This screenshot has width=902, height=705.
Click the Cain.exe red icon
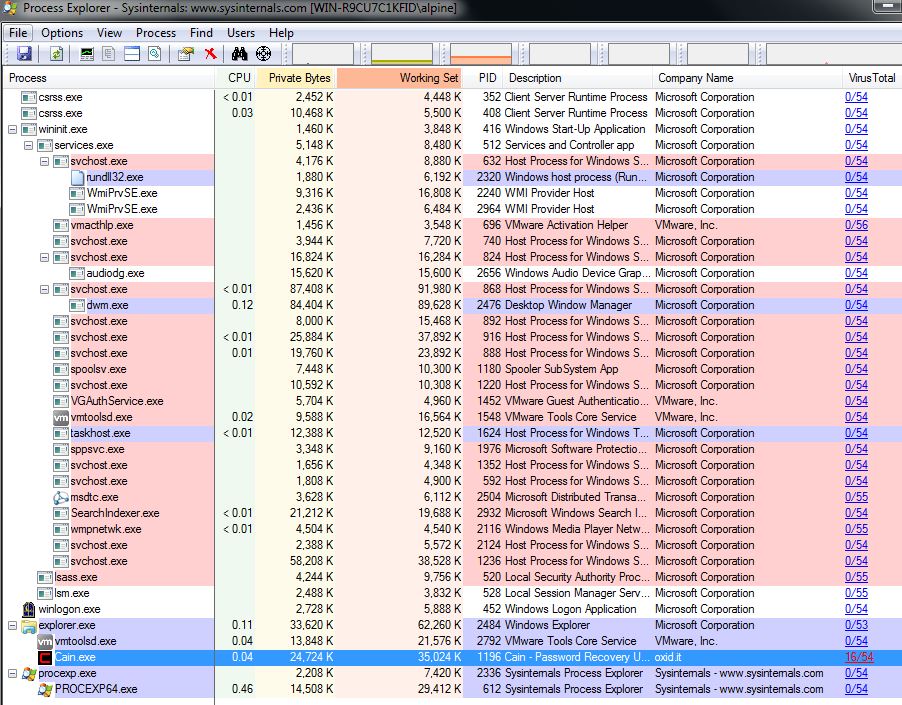[45, 657]
